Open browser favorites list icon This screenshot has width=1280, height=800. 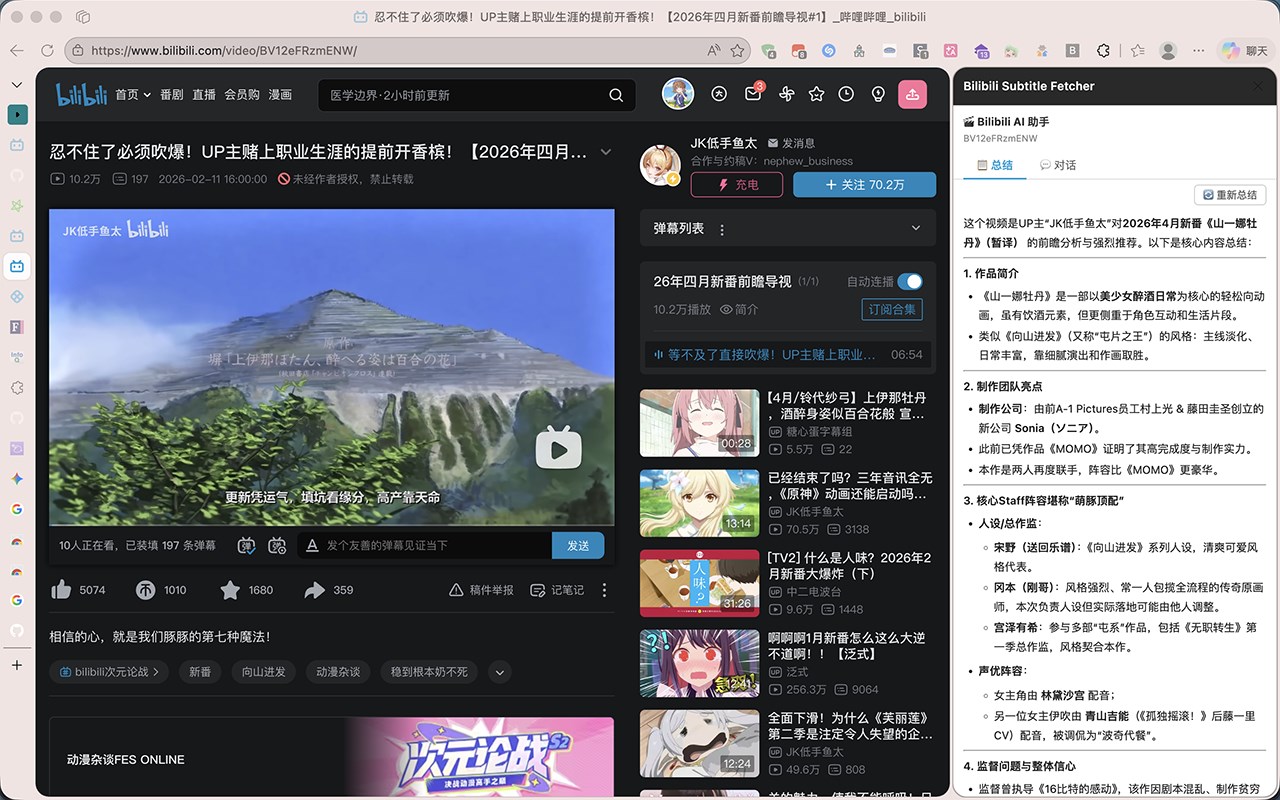pyautogui.click(x=1138, y=50)
